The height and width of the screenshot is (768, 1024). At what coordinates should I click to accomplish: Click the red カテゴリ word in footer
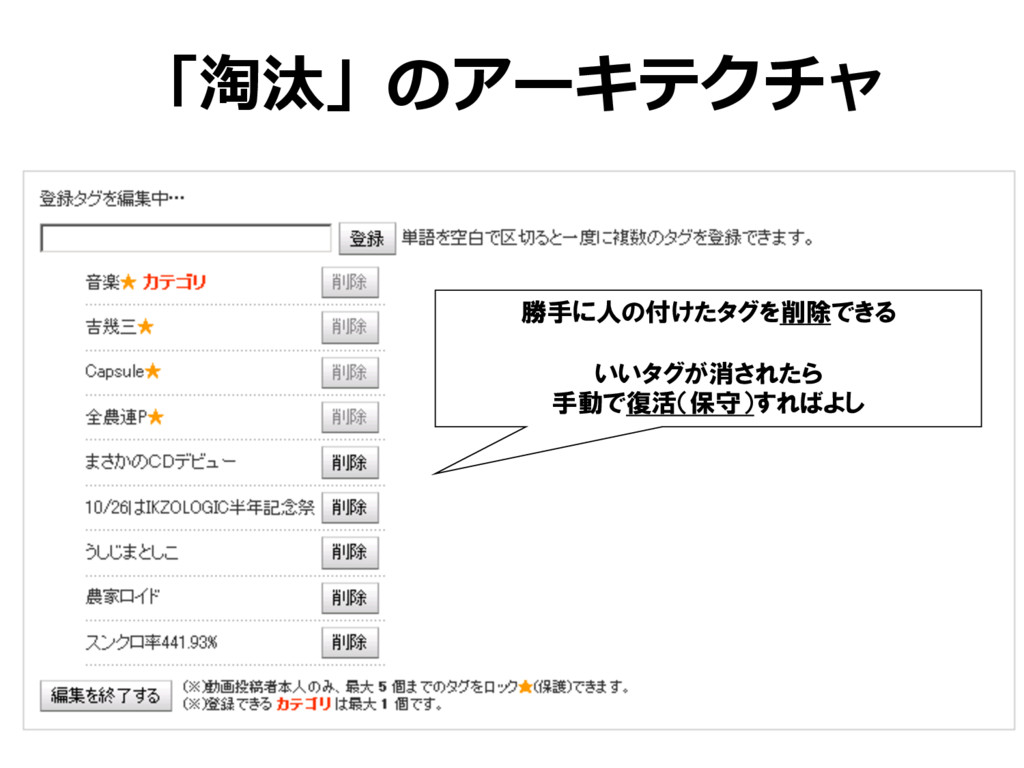(303, 704)
